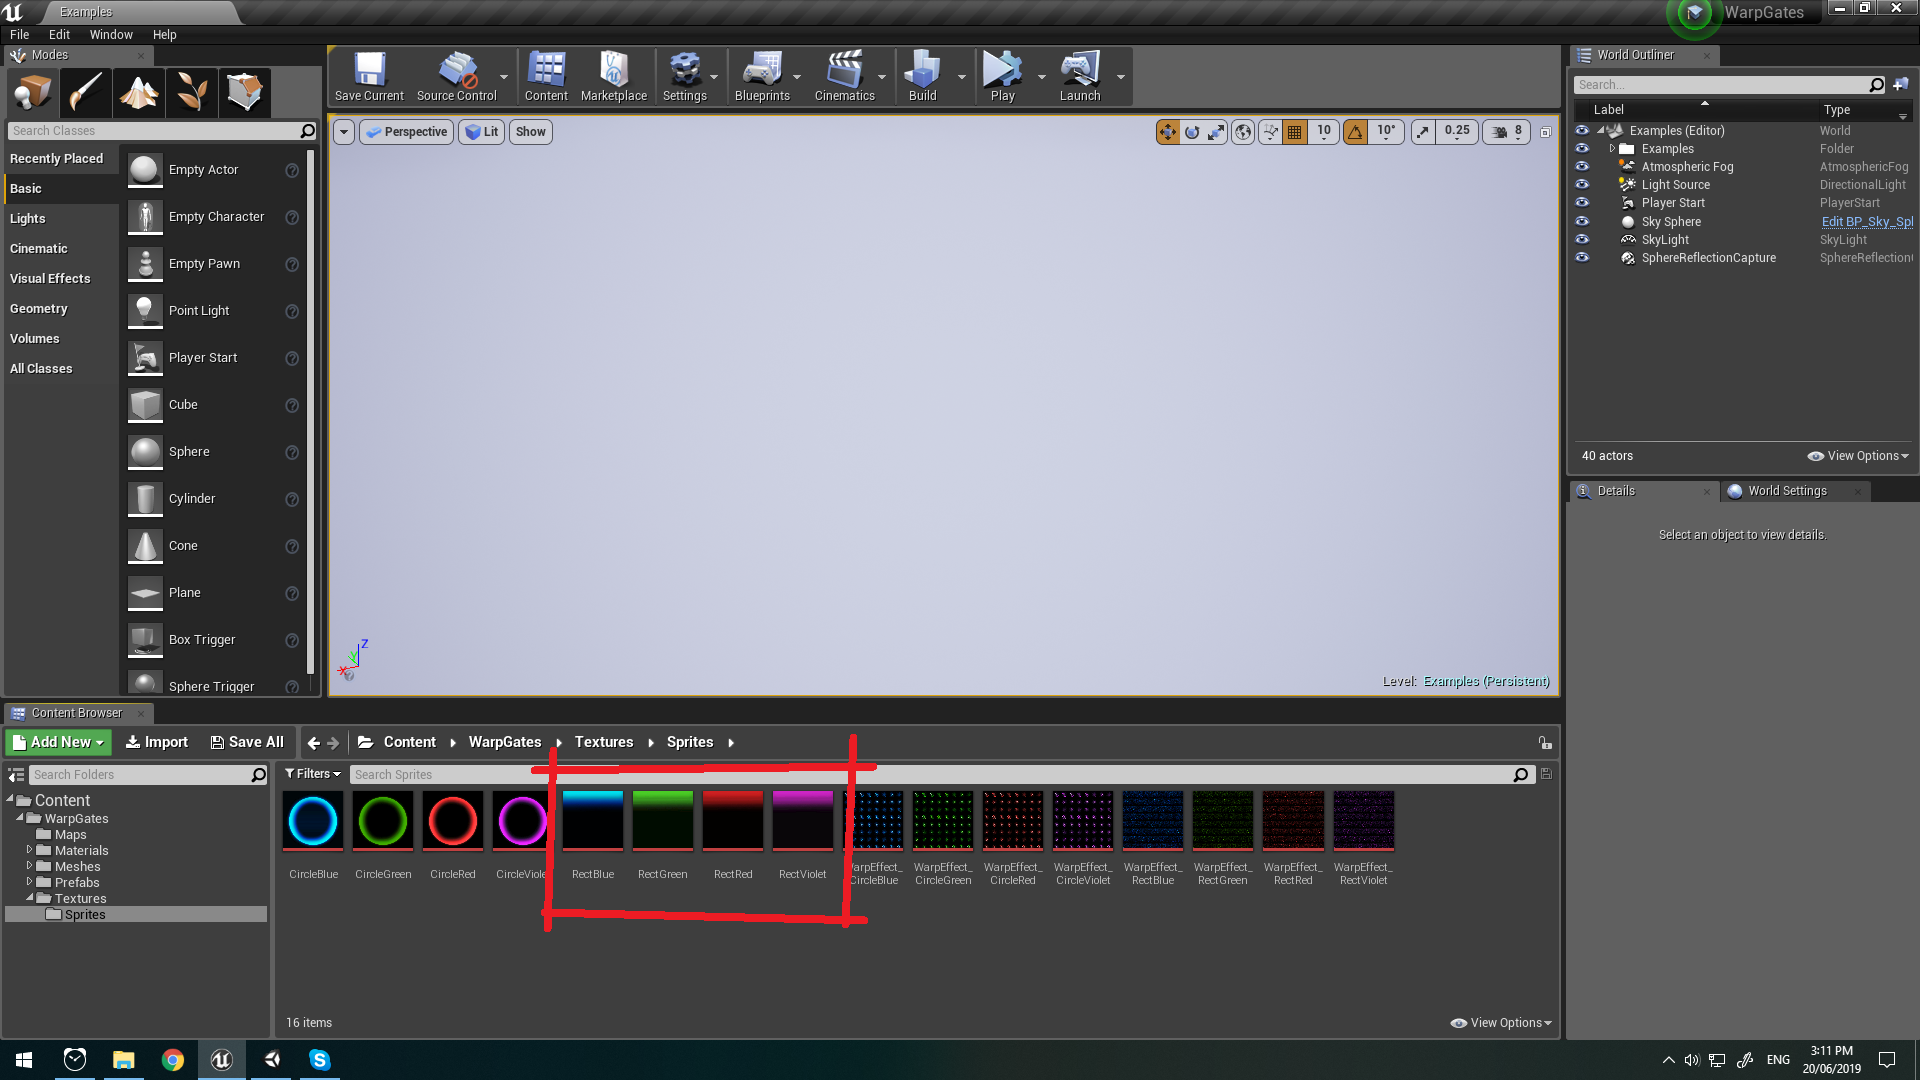Open the Add New dropdown
The height and width of the screenshot is (1080, 1920).
pyautogui.click(x=58, y=742)
